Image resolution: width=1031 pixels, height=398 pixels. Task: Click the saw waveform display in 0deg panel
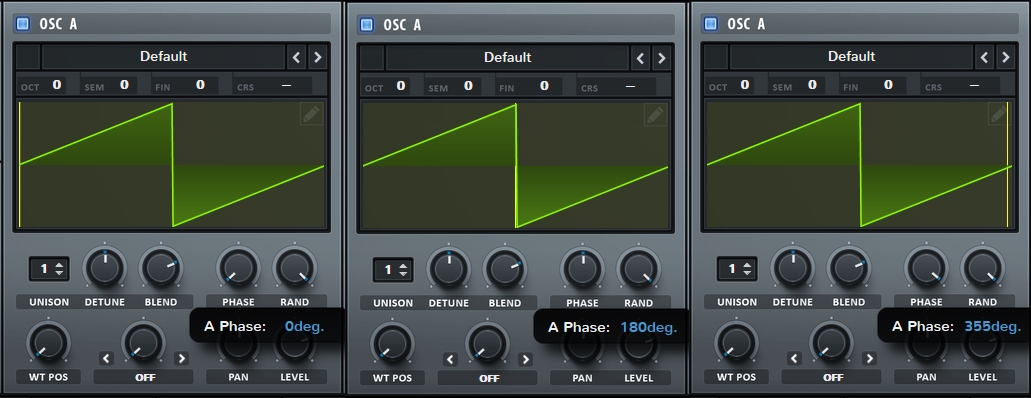pyautogui.click(x=172, y=164)
